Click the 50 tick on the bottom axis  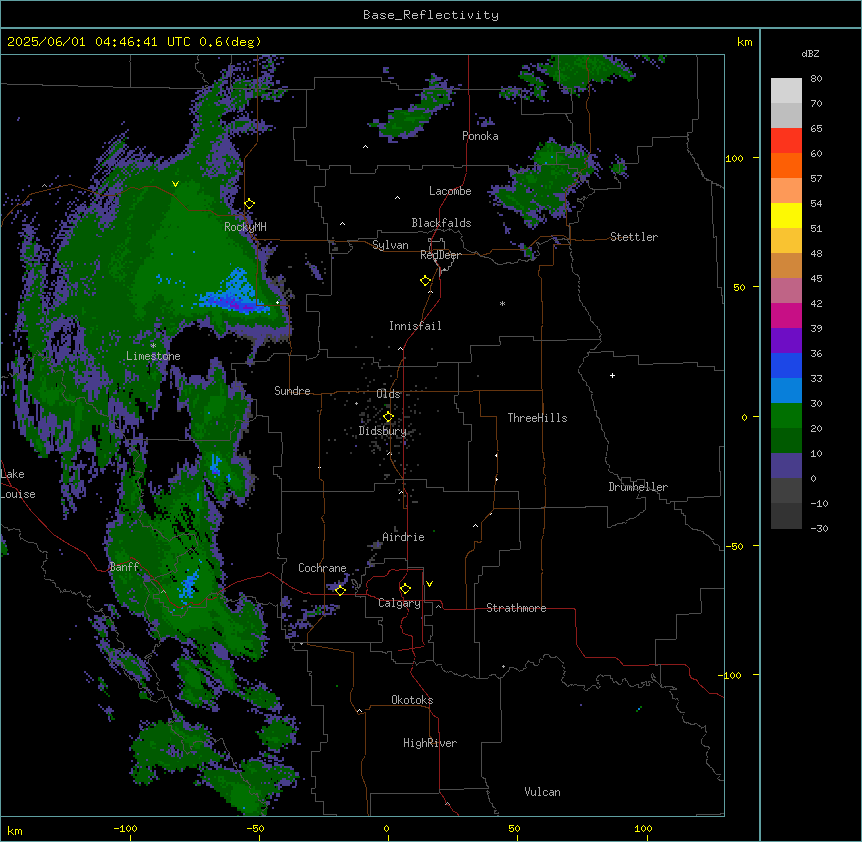[514, 828]
